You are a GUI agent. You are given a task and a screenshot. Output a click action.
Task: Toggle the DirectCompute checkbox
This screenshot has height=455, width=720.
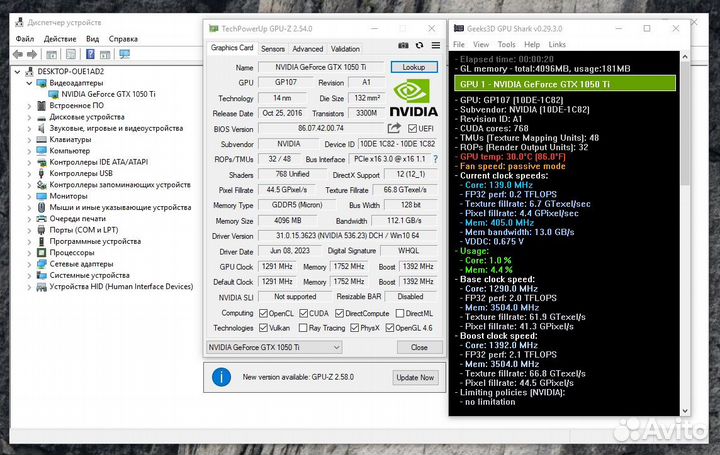339,313
